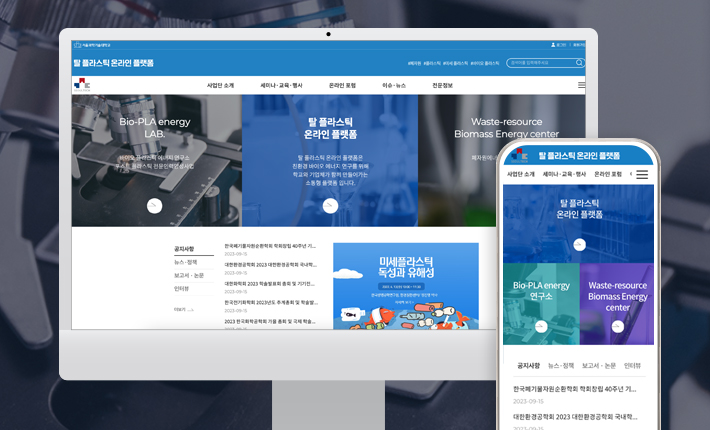Viewport: 710px width, 430px height.
Task: Open the 이슈·뉴스 menu on the desktop
Action: [x=394, y=85]
